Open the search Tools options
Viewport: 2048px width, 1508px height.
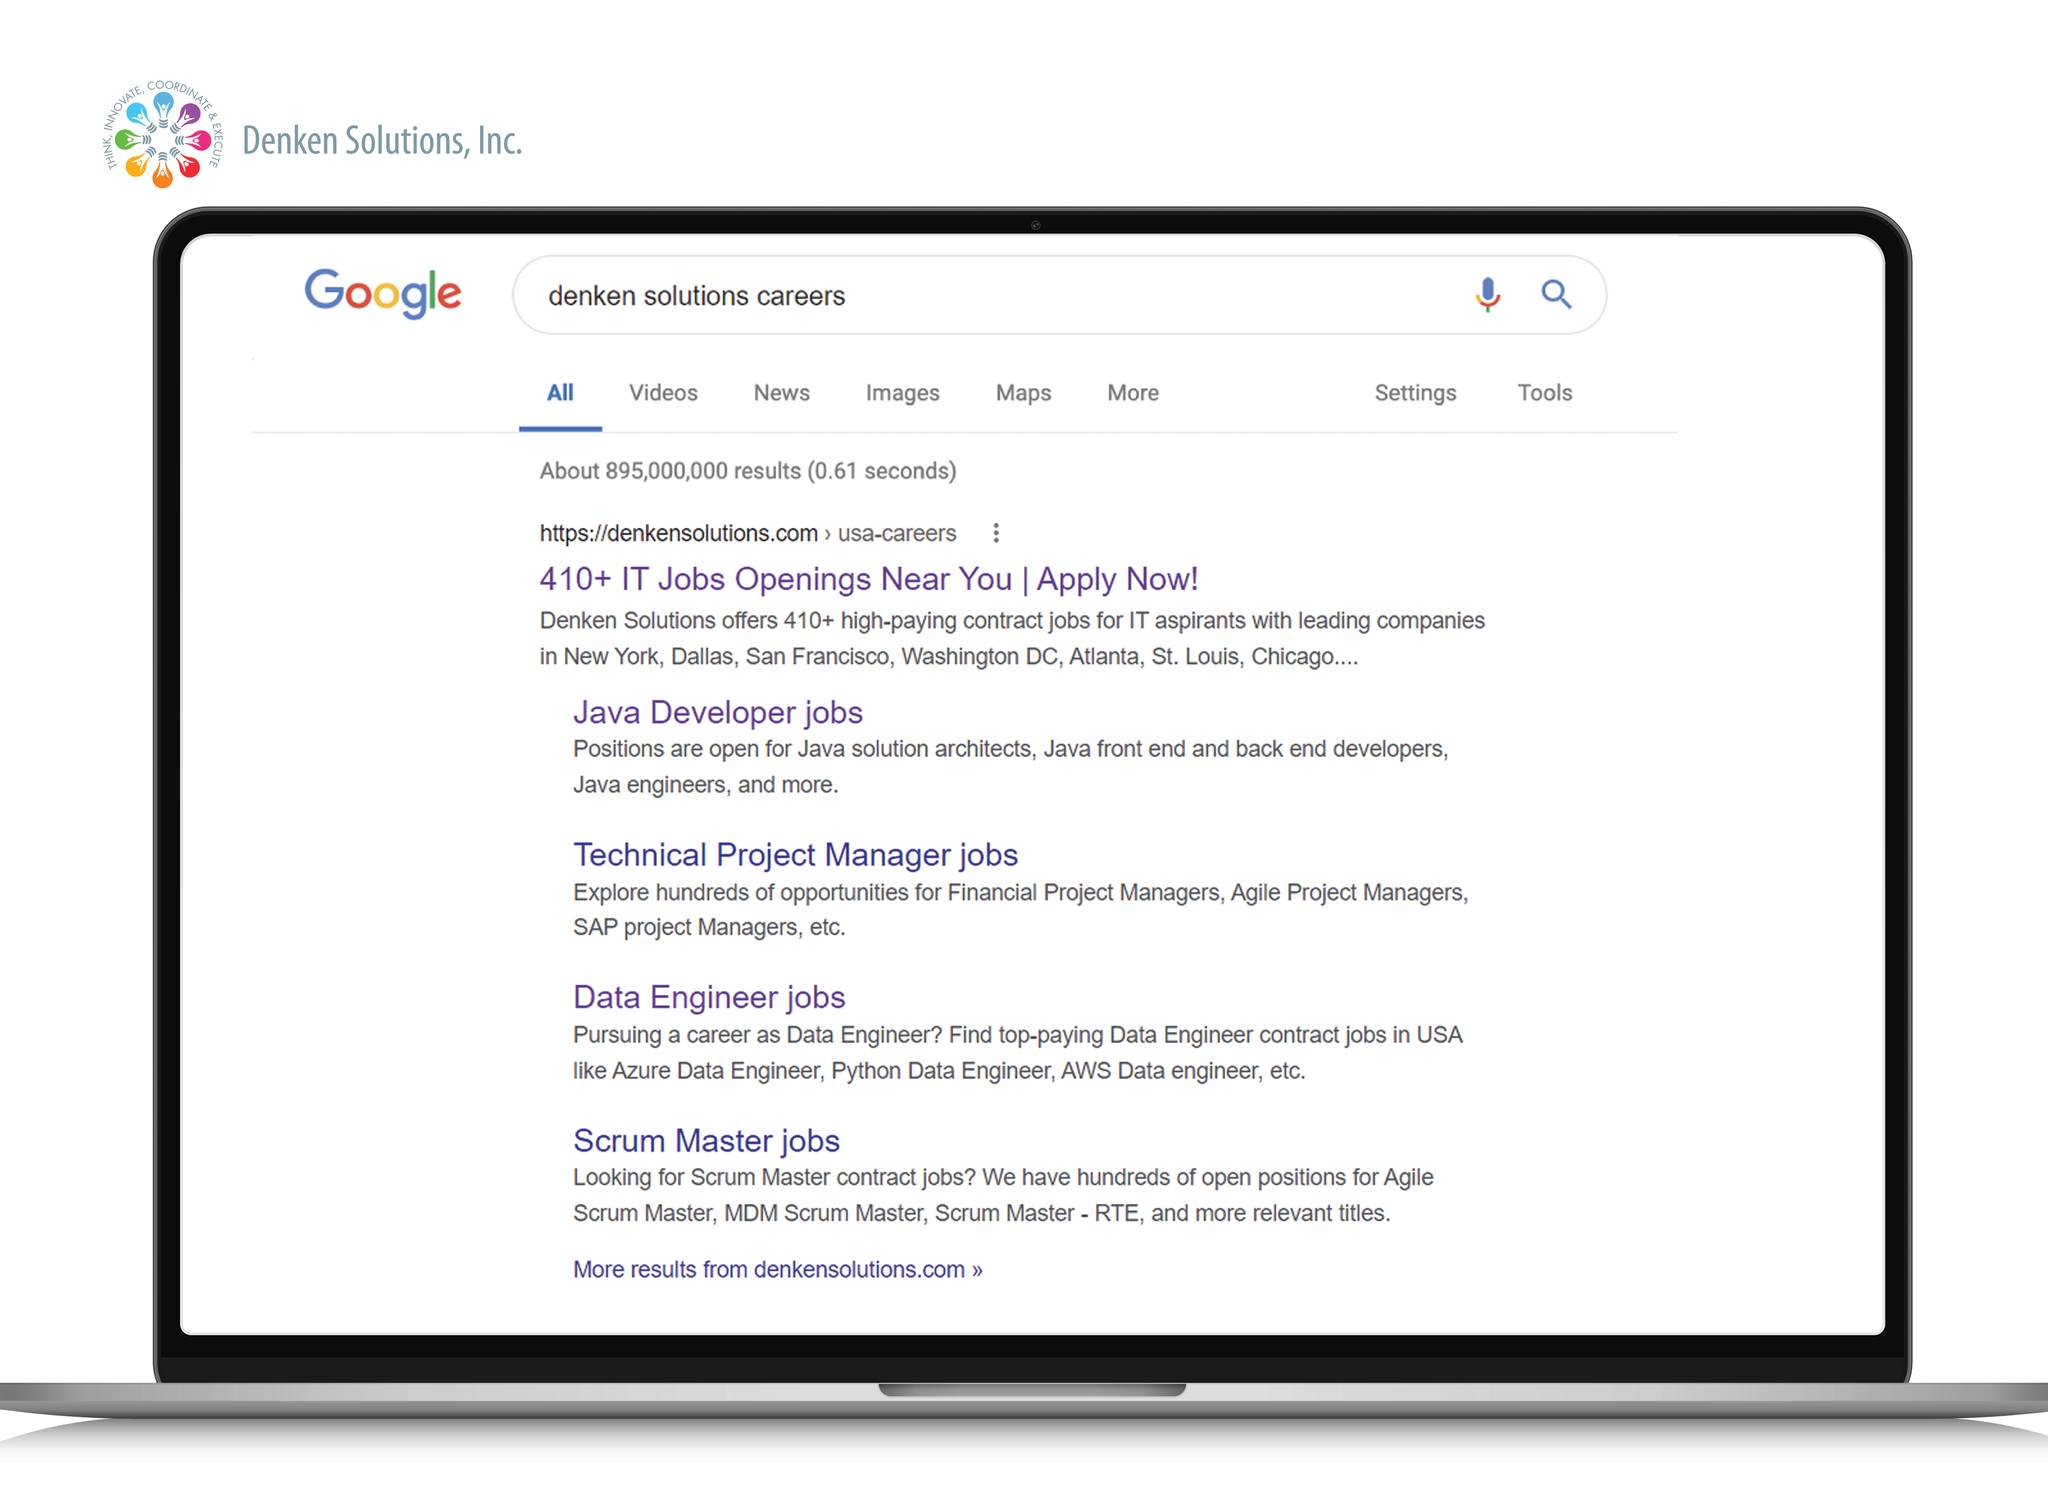(1545, 393)
